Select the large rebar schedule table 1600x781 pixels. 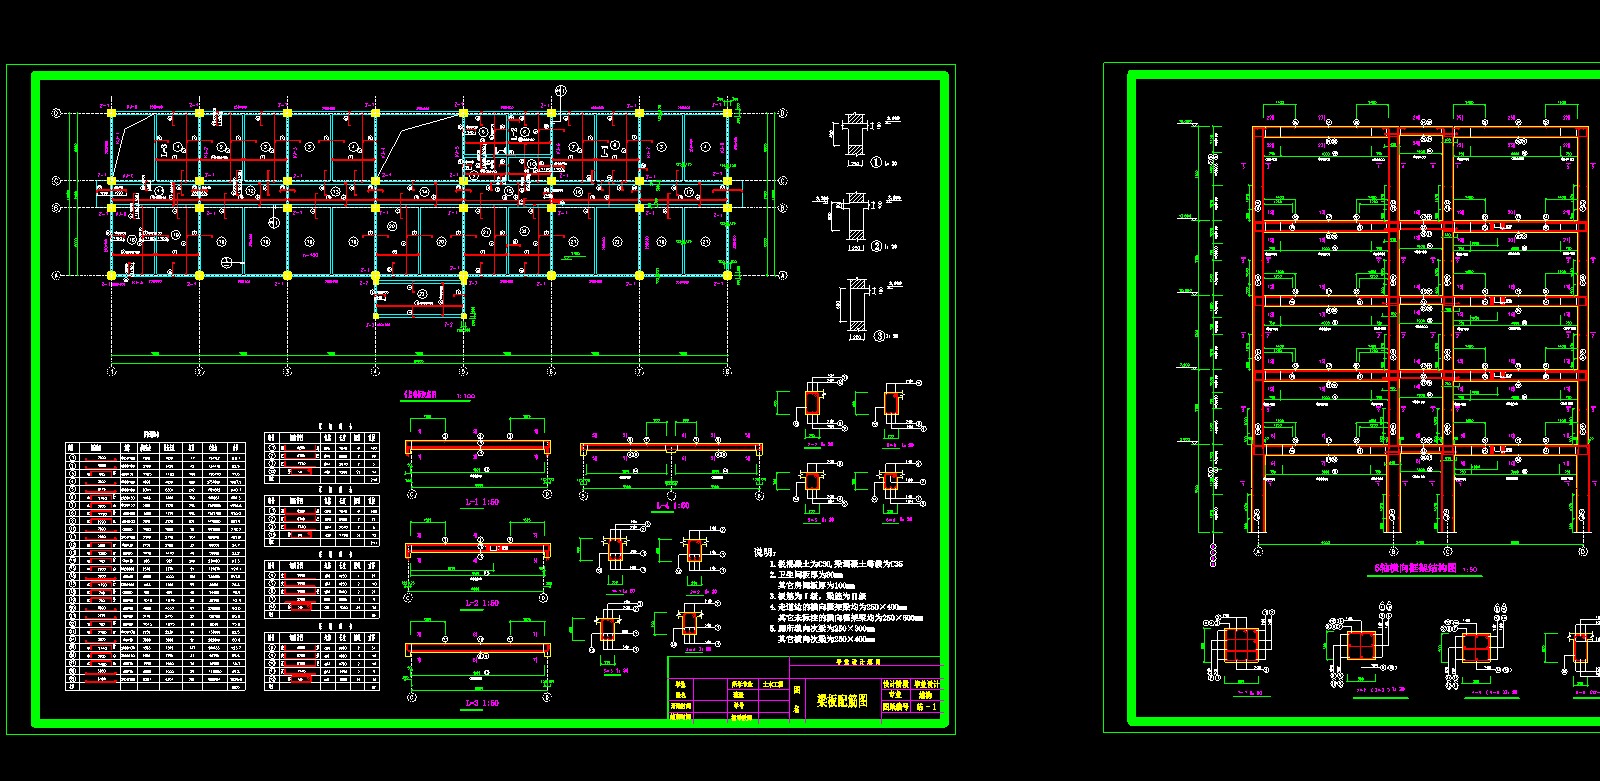click(x=155, y=567)
